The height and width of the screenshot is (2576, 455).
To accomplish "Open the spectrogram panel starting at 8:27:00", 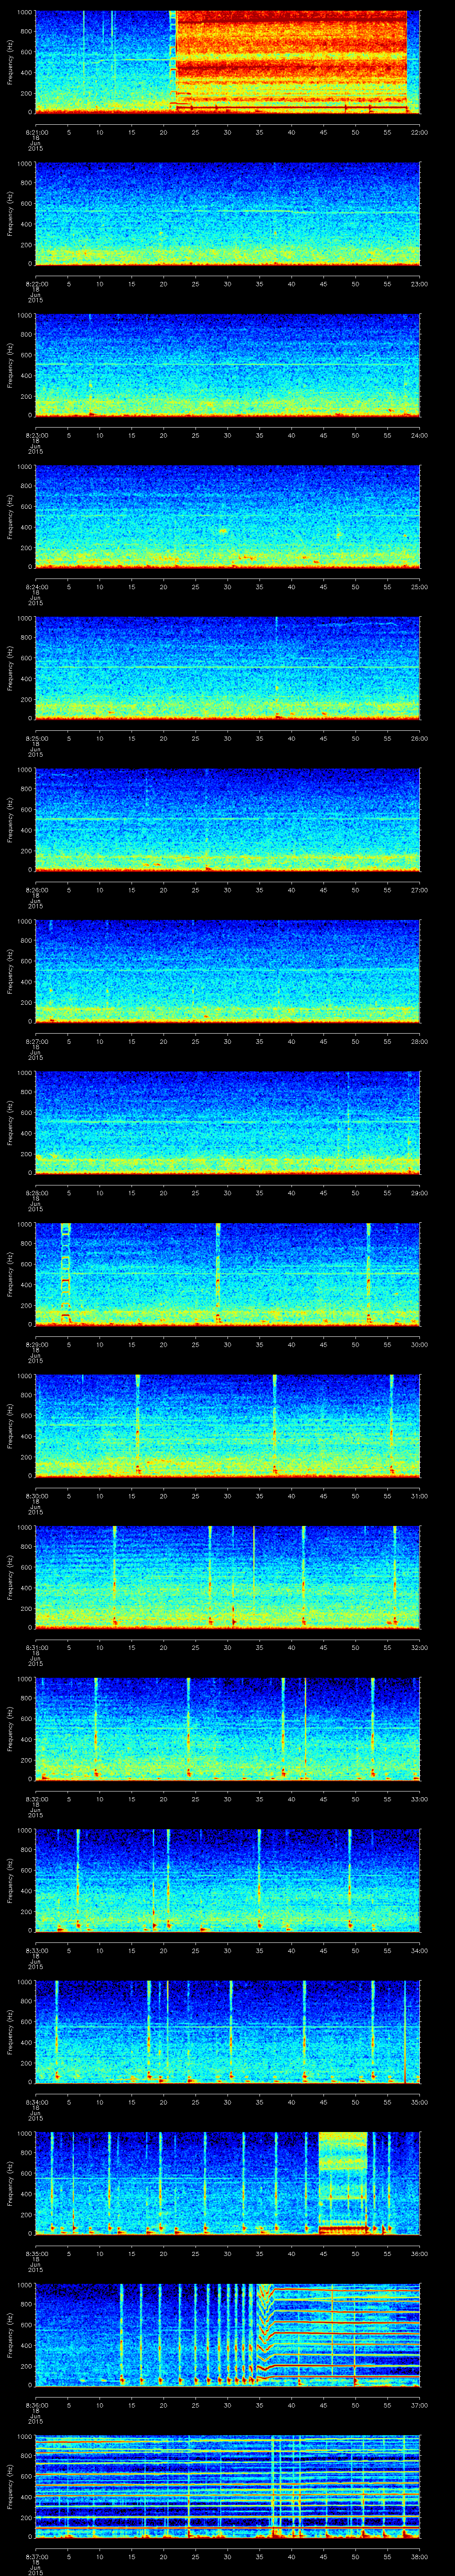I will click(x=228, y=971).
